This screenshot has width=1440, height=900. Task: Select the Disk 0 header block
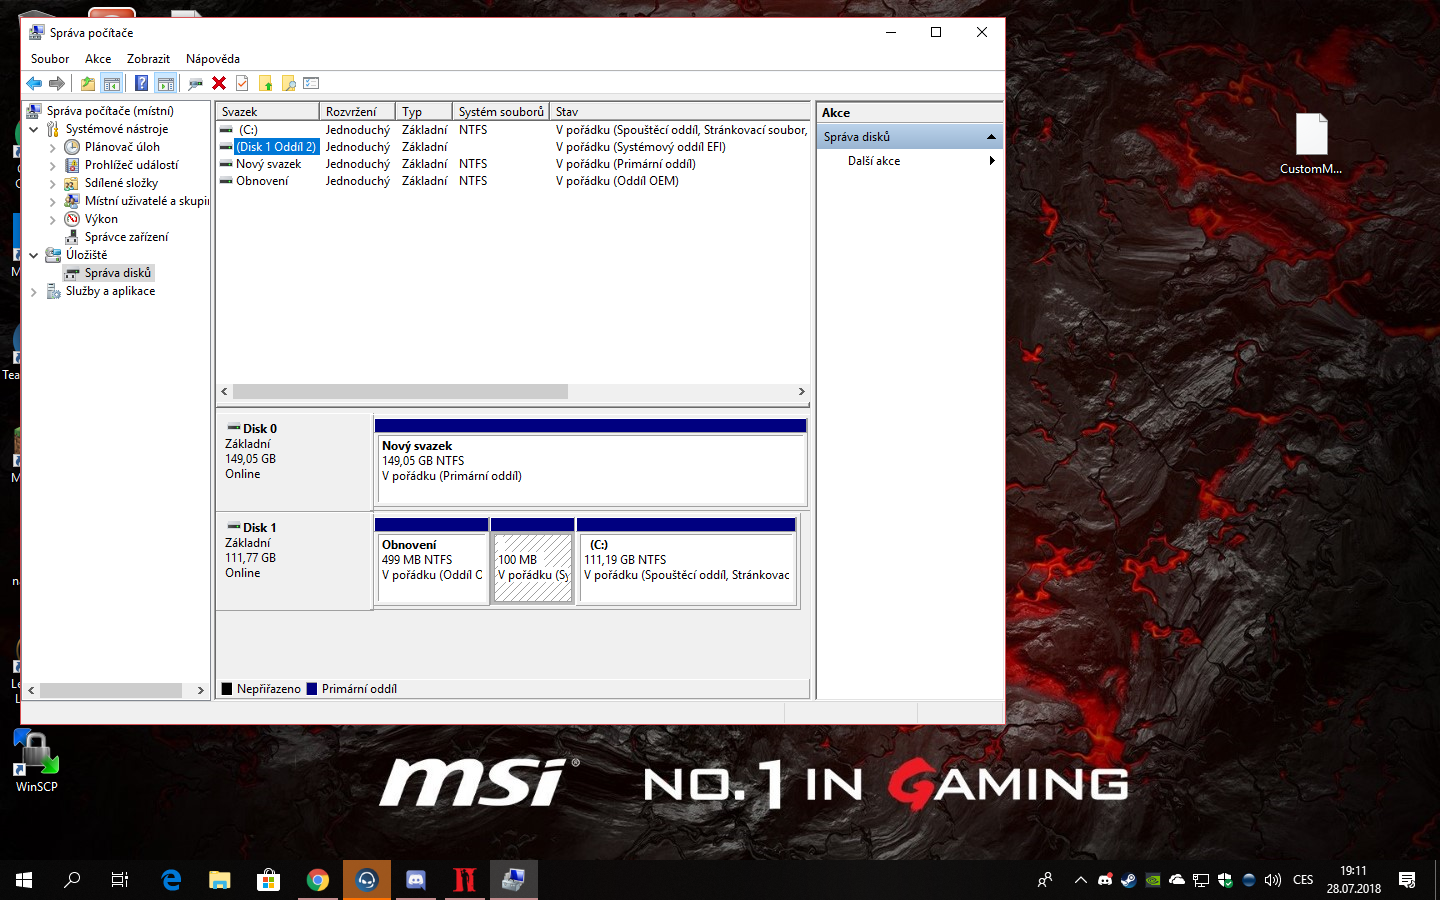coord(295,462)
